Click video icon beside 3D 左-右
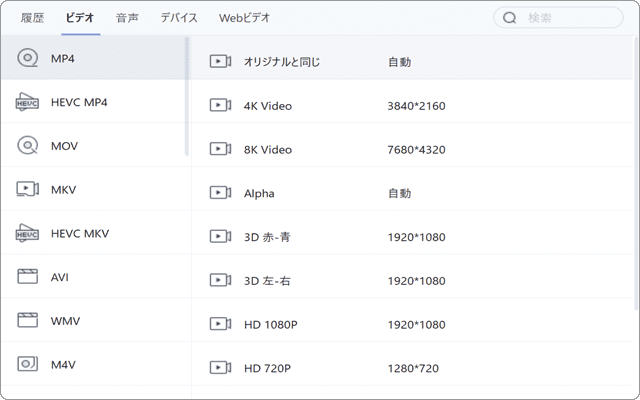This screenshot has width=640, height=400. pyautogui.click(x=220, y=280)
